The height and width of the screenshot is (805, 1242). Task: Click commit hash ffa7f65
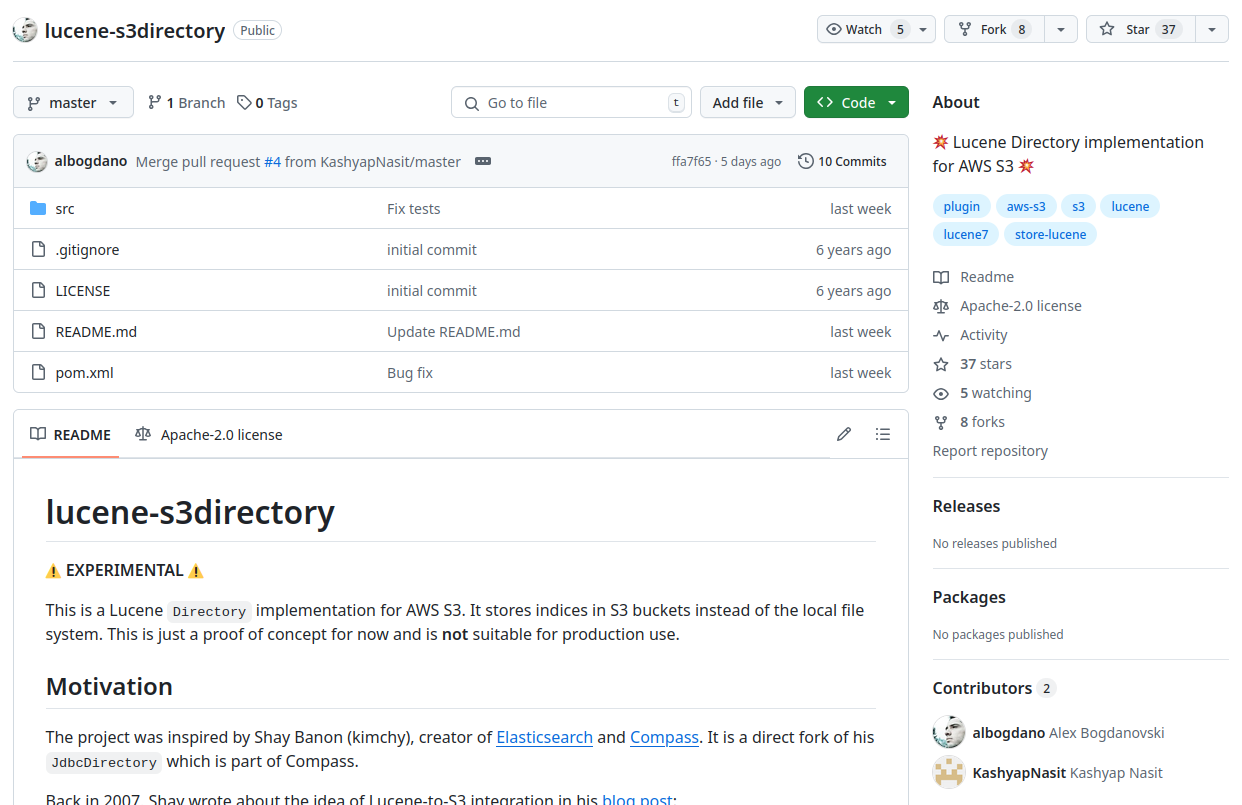pos(692,161)
